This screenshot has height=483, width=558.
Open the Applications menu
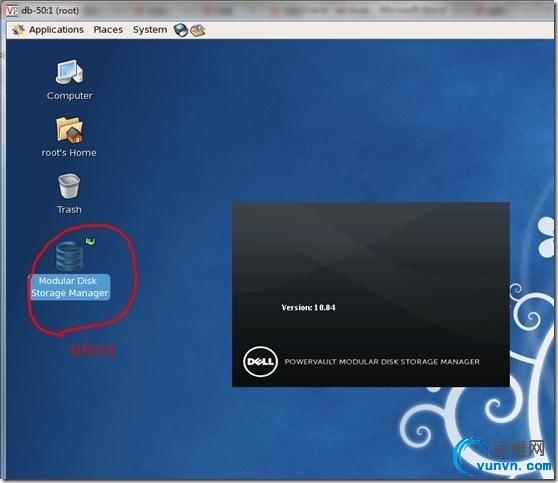(x=56, y=30)
